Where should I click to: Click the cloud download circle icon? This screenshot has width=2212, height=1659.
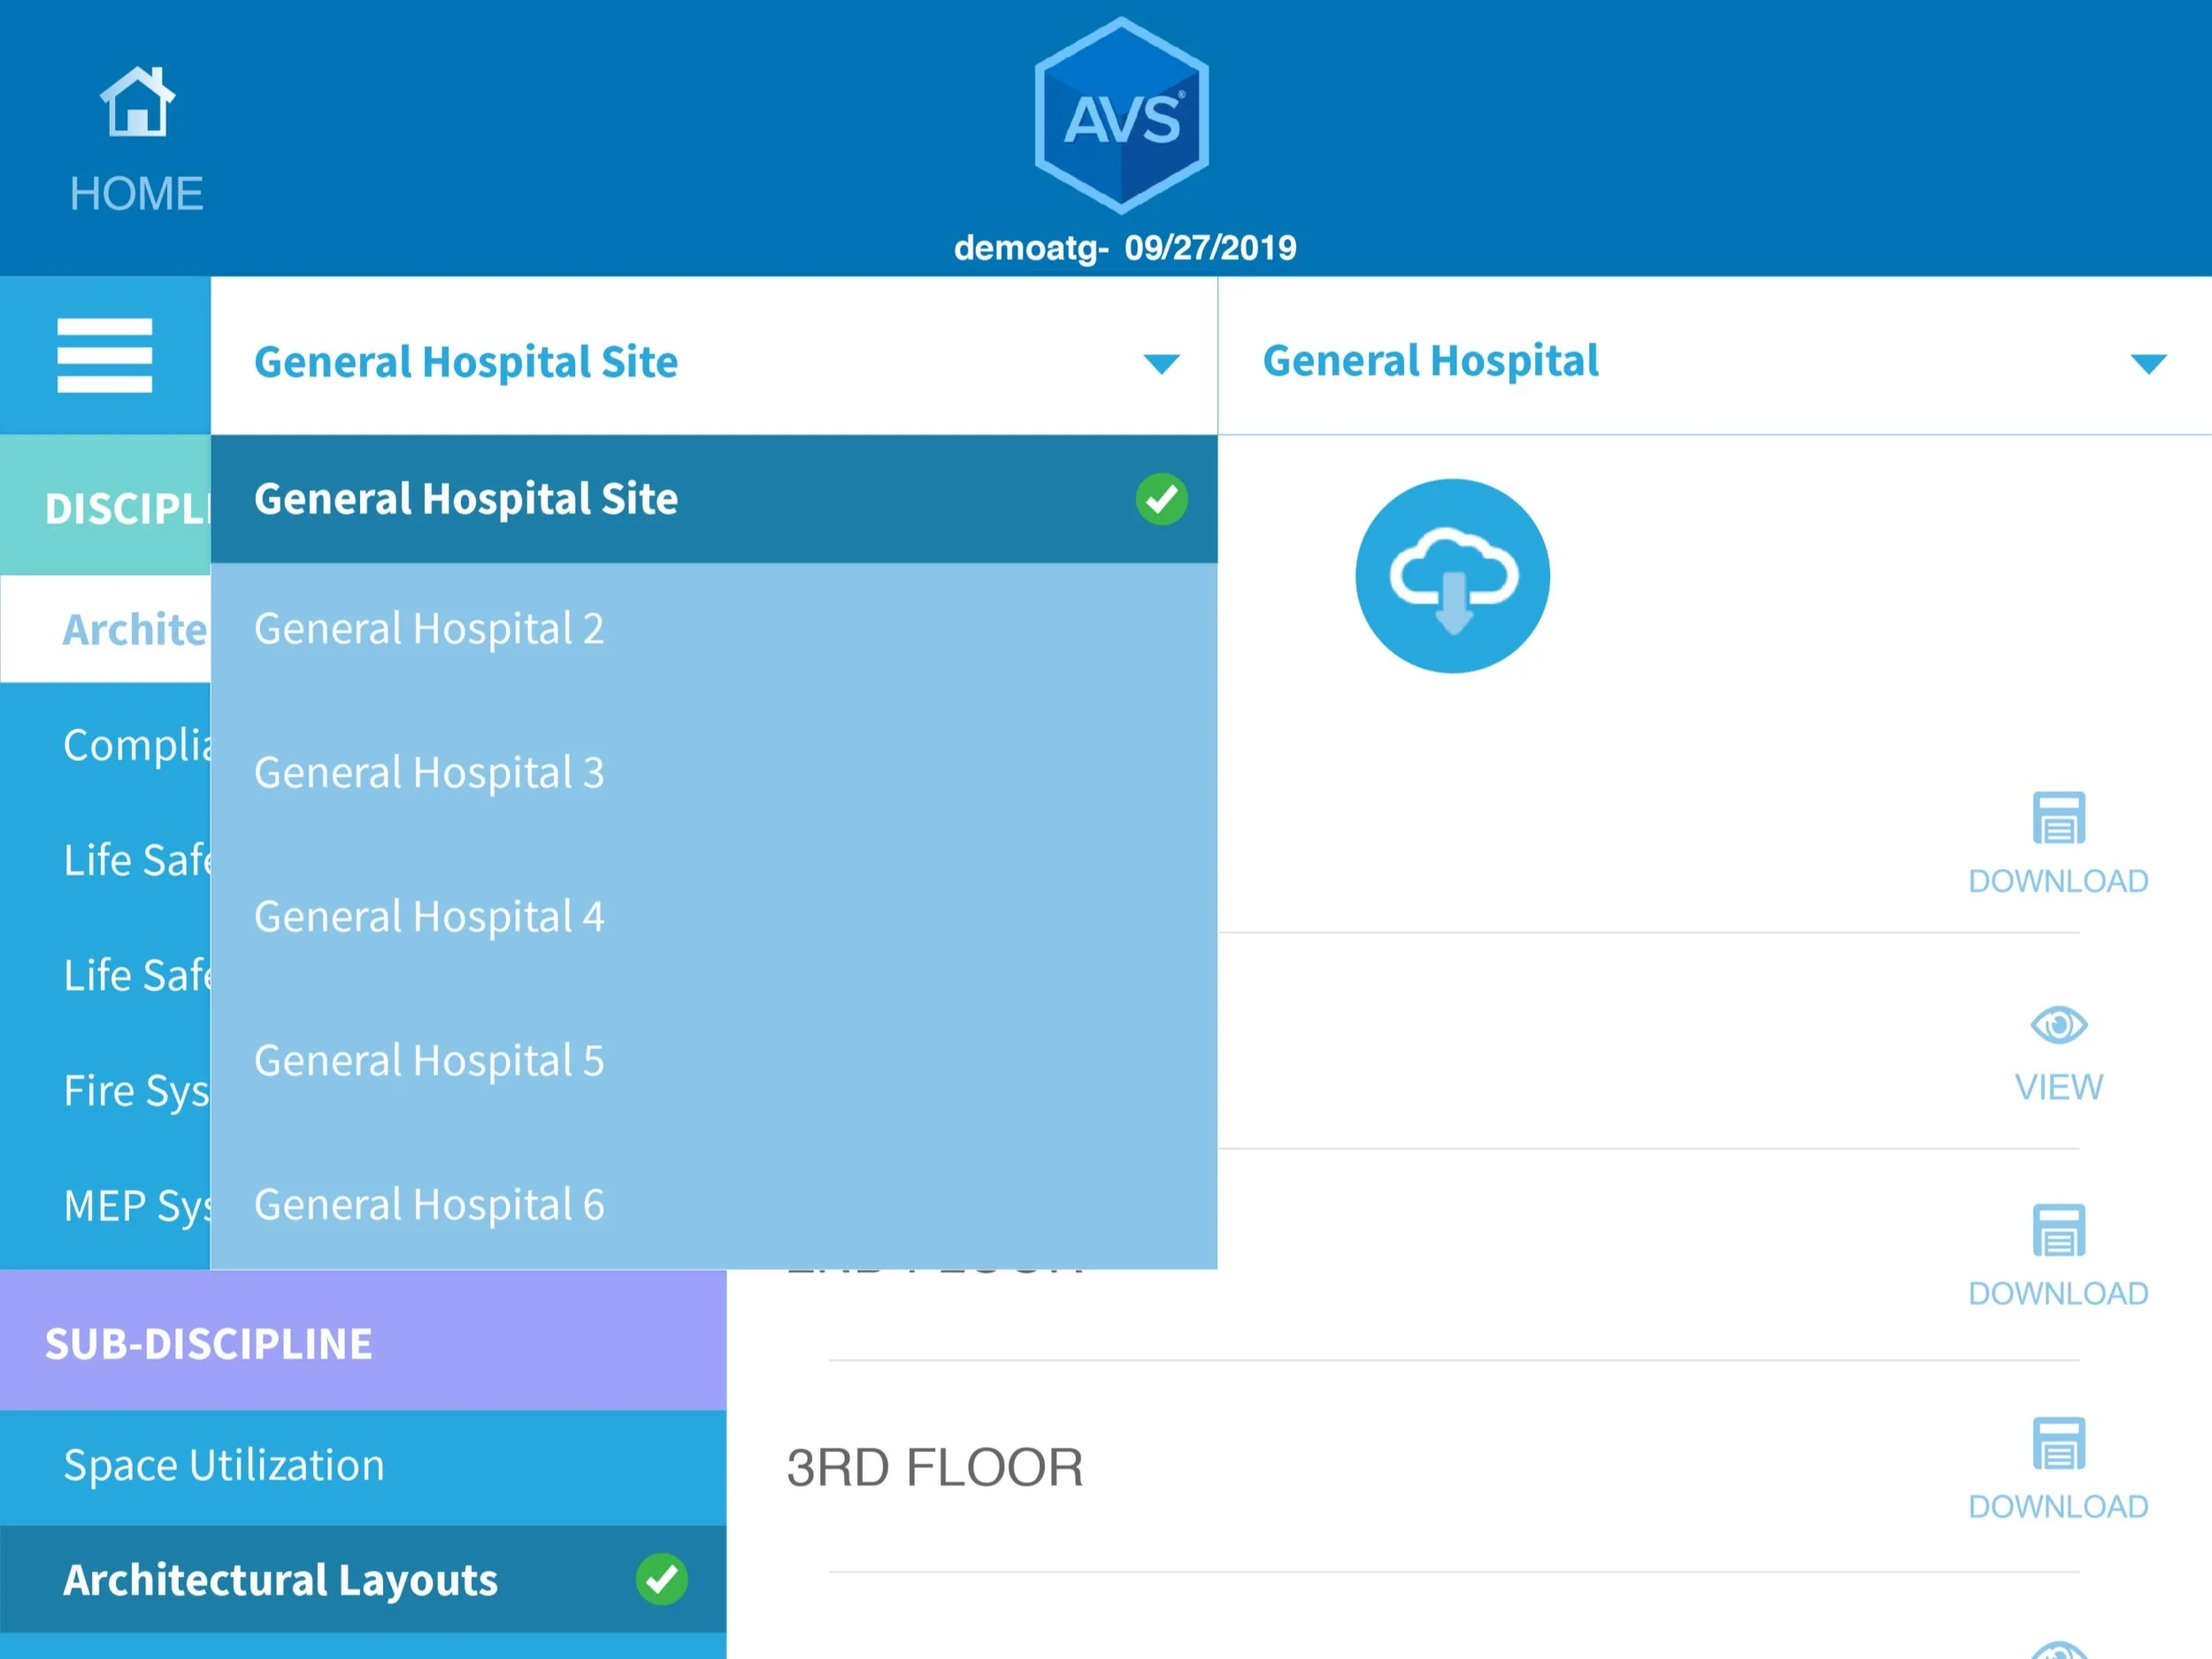coord(1452,576)
